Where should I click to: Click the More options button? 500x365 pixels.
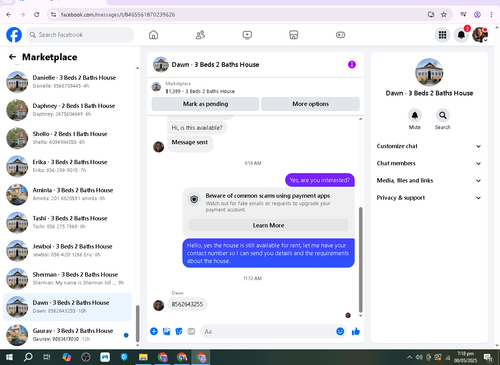(x=310, y=104)
